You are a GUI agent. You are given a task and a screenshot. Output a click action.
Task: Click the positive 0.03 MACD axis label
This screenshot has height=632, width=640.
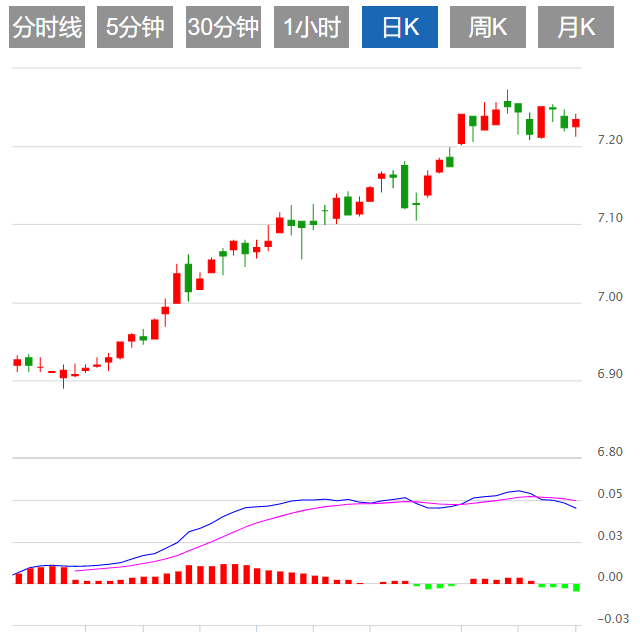pyautogui.click(x=609, y=536)
